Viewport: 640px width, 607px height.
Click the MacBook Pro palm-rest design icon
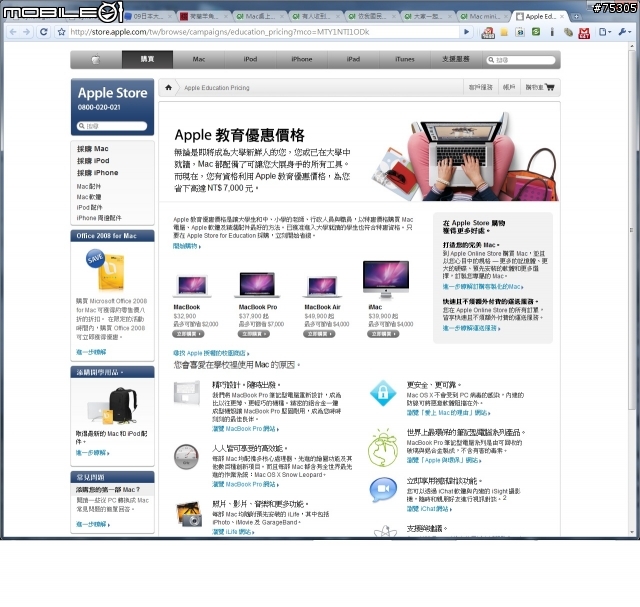pos(187,393)
